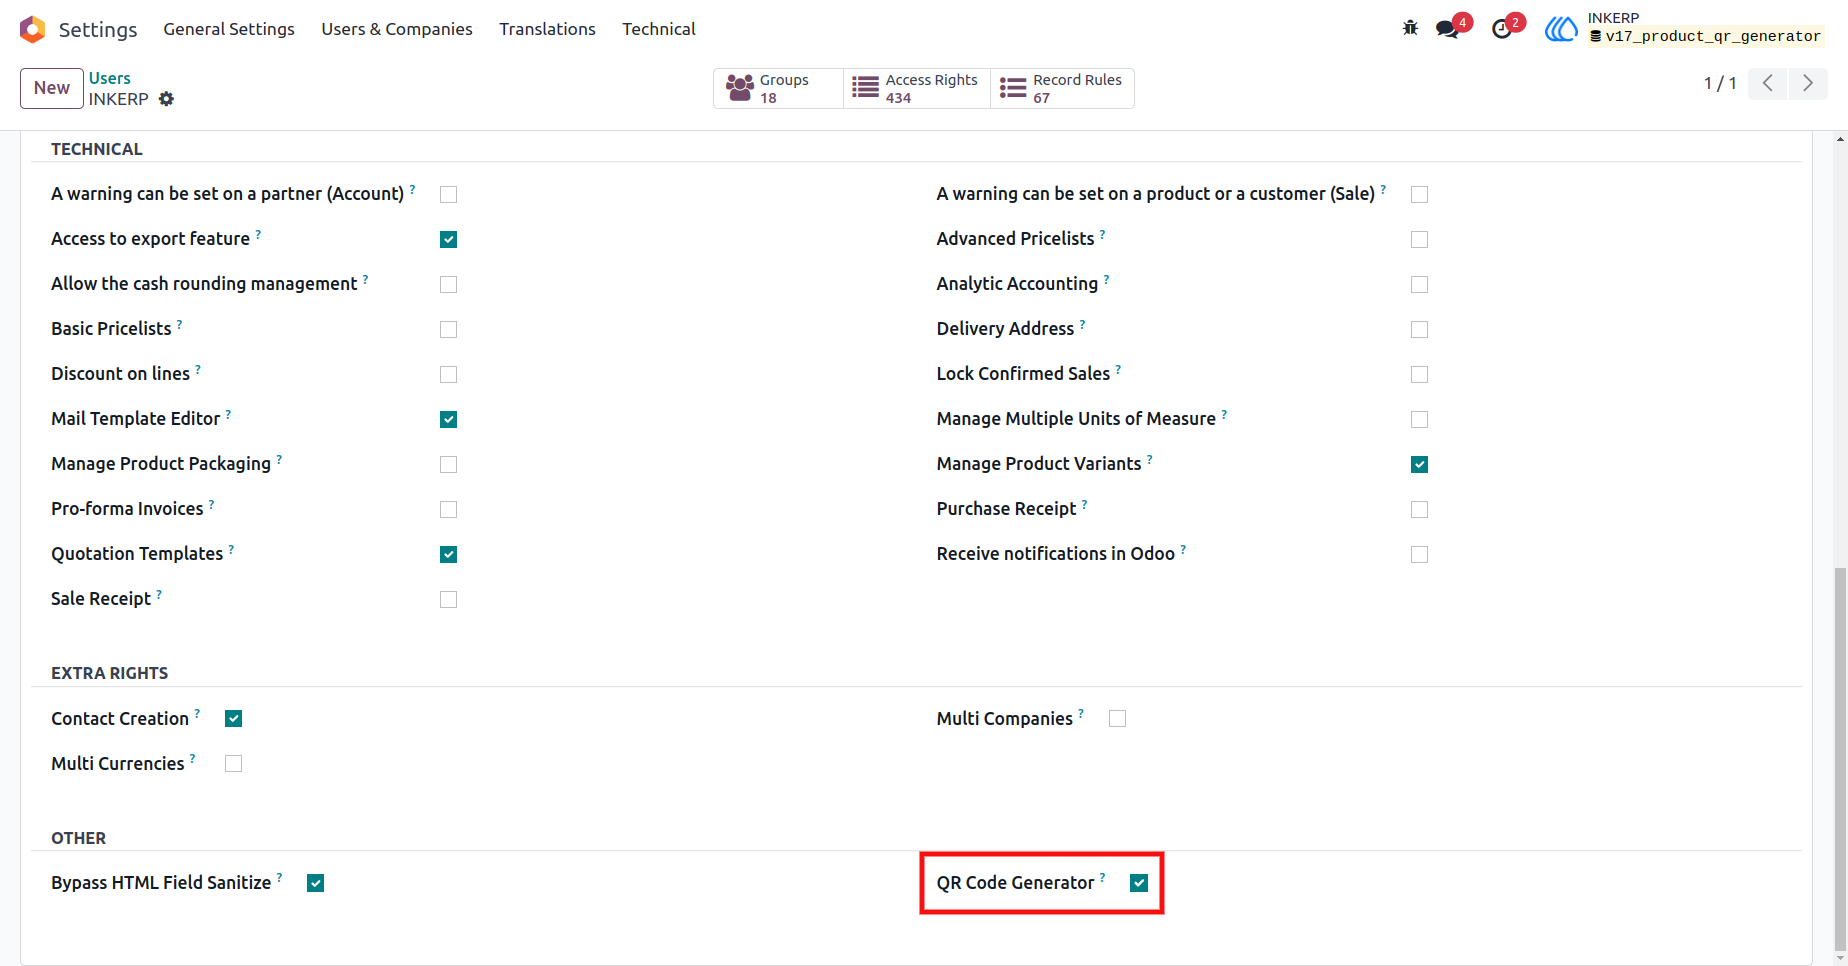Open the gear actions menu beside INKERP
Image resolution: width=1848 pixels, height=966 pixels.
pos(166,99)
